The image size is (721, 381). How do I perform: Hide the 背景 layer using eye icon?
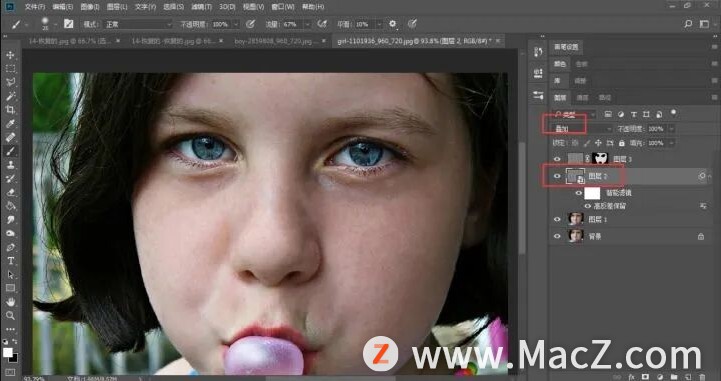pyautogui.click(x=557, y=236)
